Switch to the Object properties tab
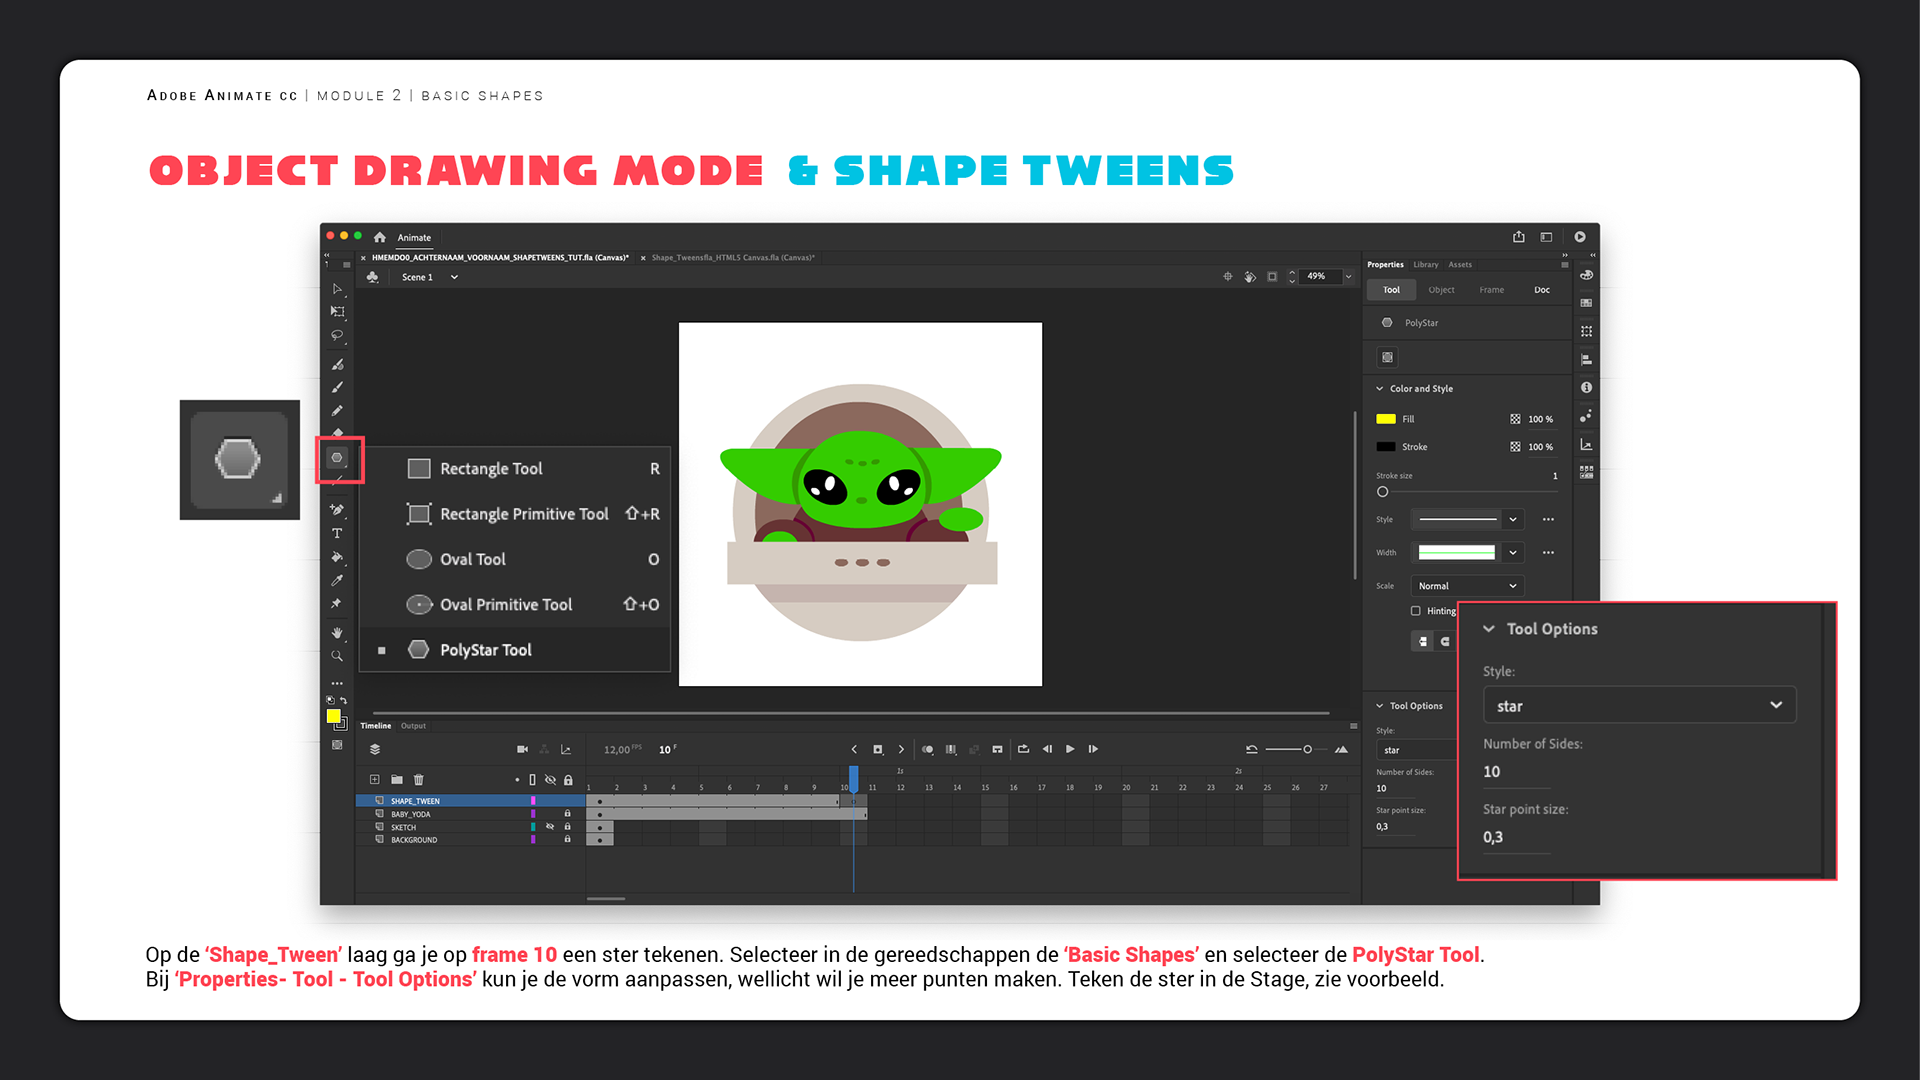 (1441, 290)
